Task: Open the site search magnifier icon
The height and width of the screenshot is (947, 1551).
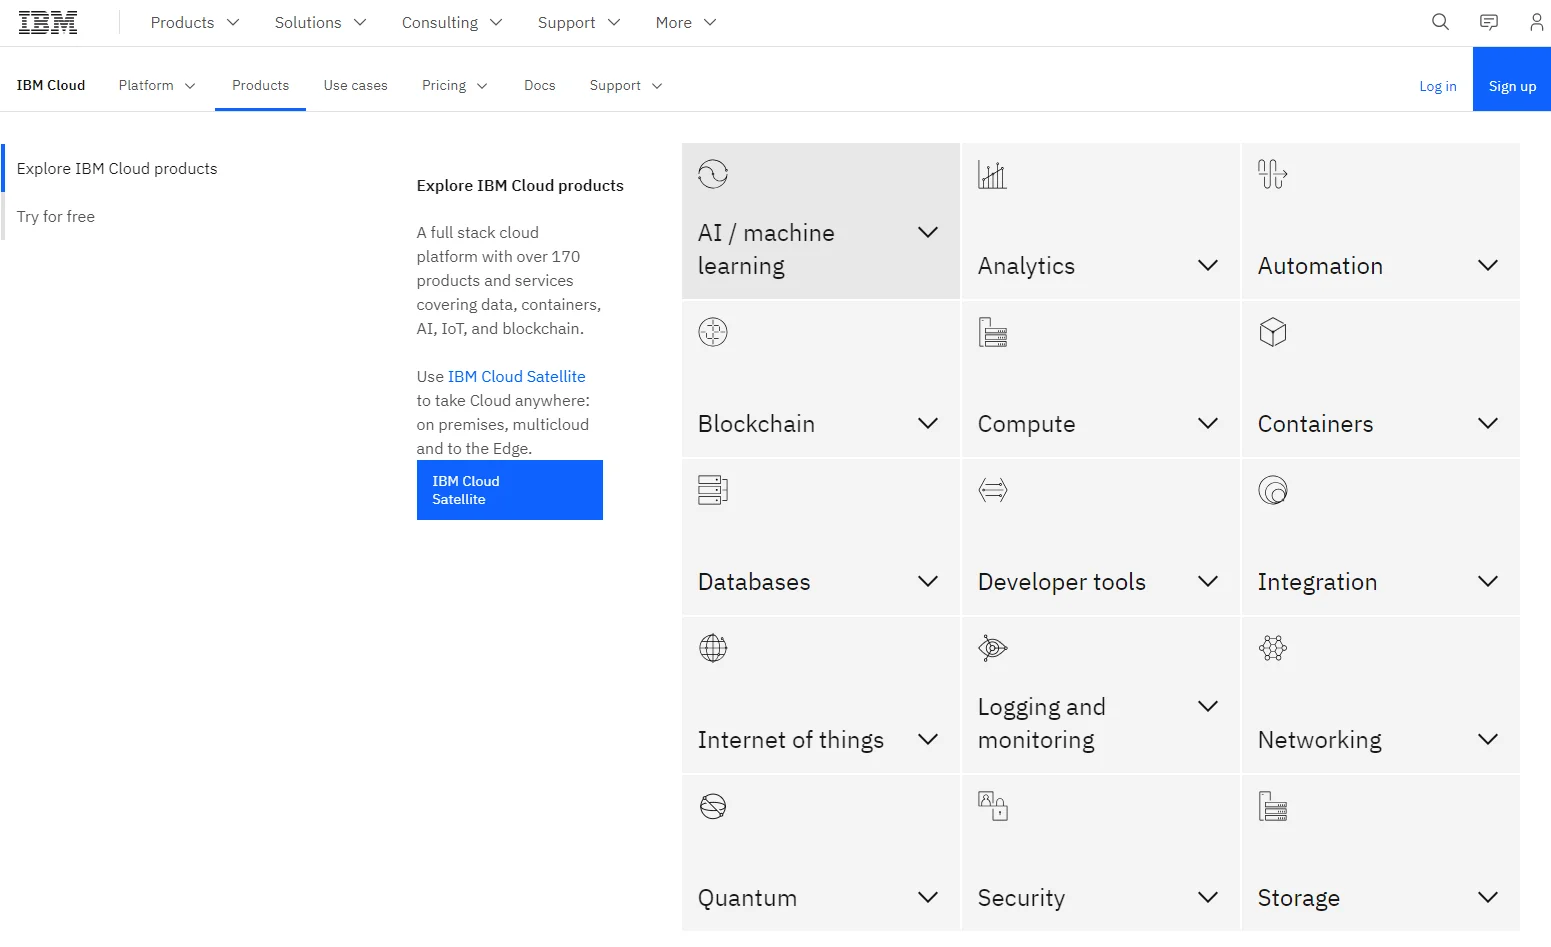Action: [x=1440, y=22]
